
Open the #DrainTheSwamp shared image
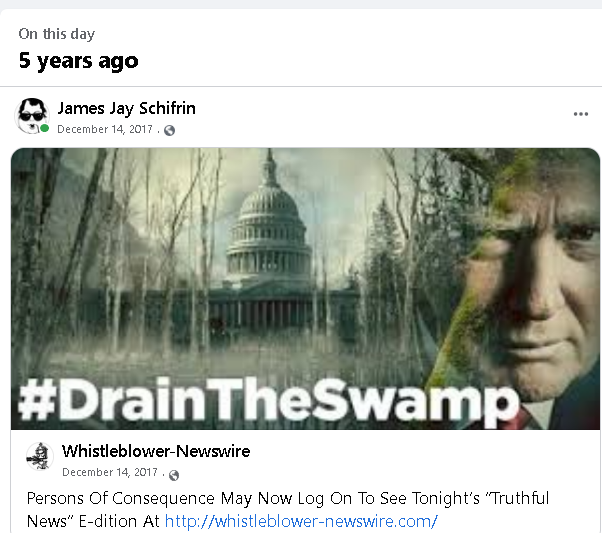pyautogui.click(x=305, y=288)
